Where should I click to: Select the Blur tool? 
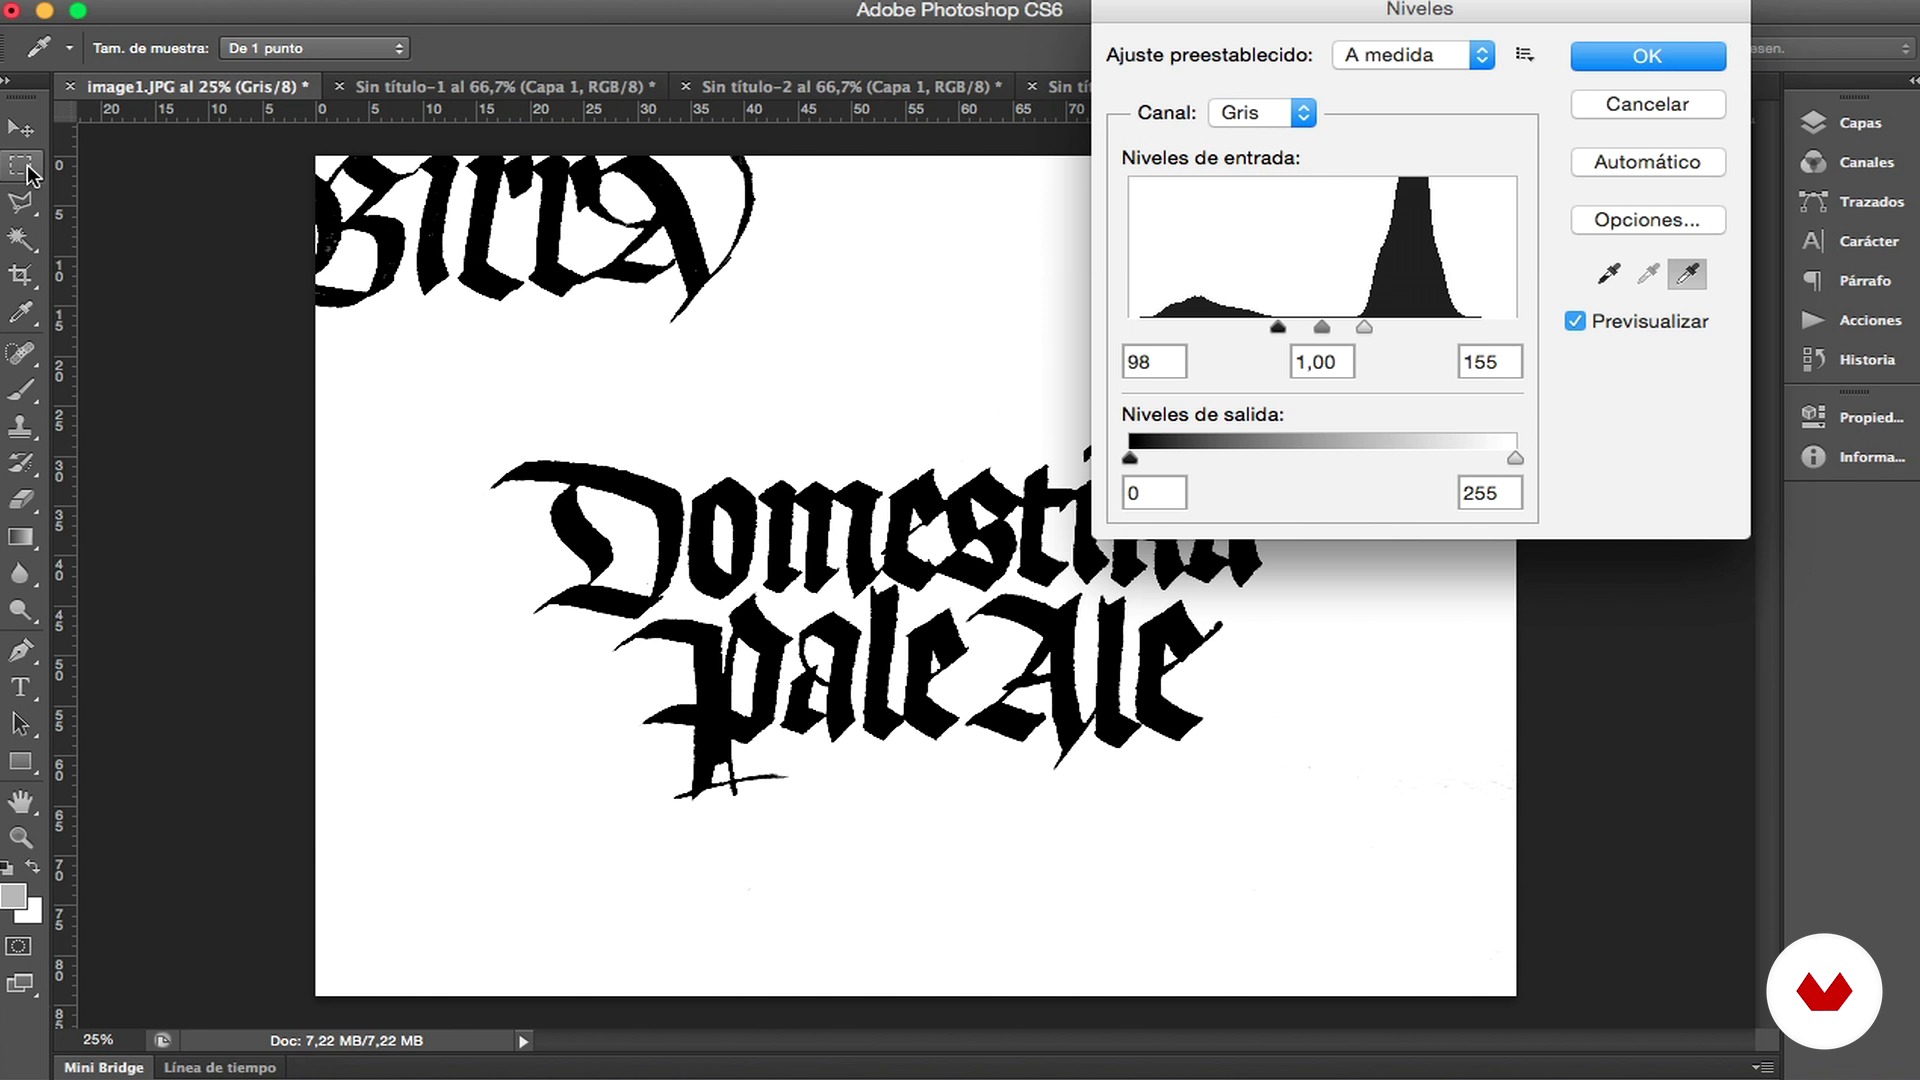click(x=20, y=574)
